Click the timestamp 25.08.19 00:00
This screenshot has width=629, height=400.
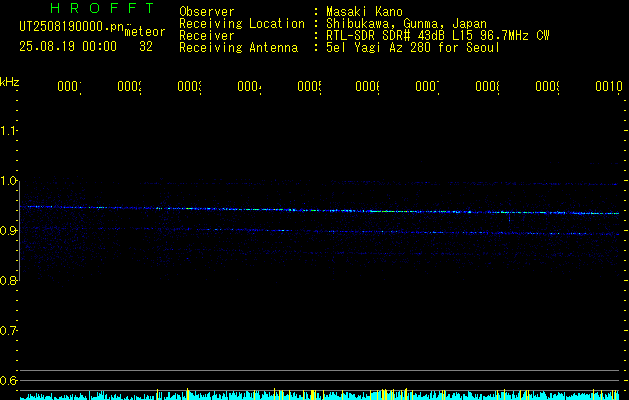point(68,47)
